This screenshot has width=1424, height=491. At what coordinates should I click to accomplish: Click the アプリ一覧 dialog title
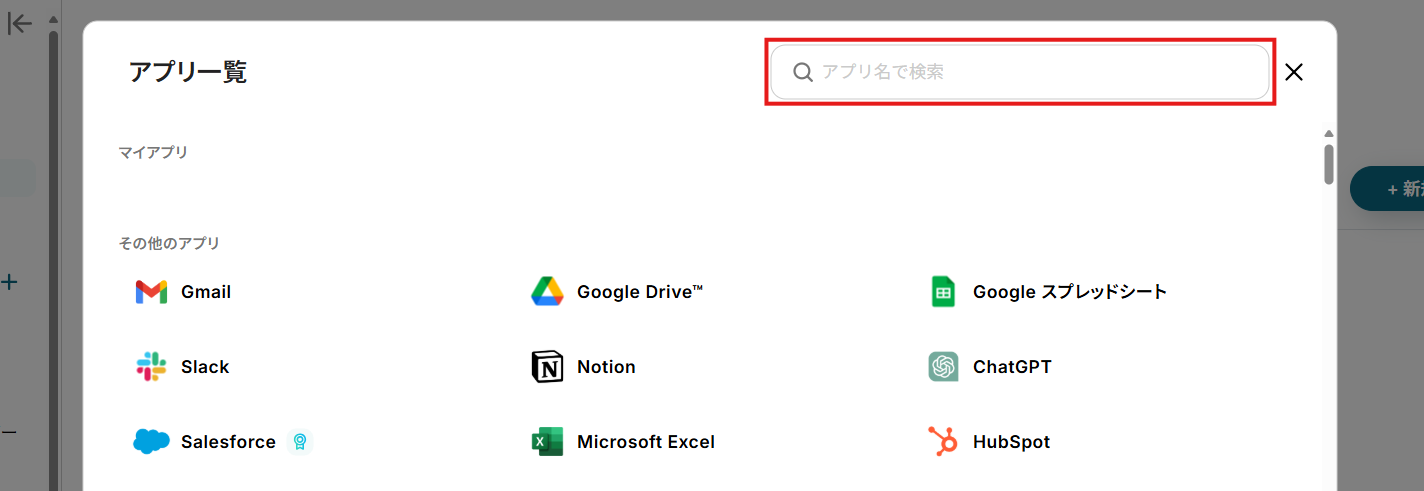click(x=188, y=72)
